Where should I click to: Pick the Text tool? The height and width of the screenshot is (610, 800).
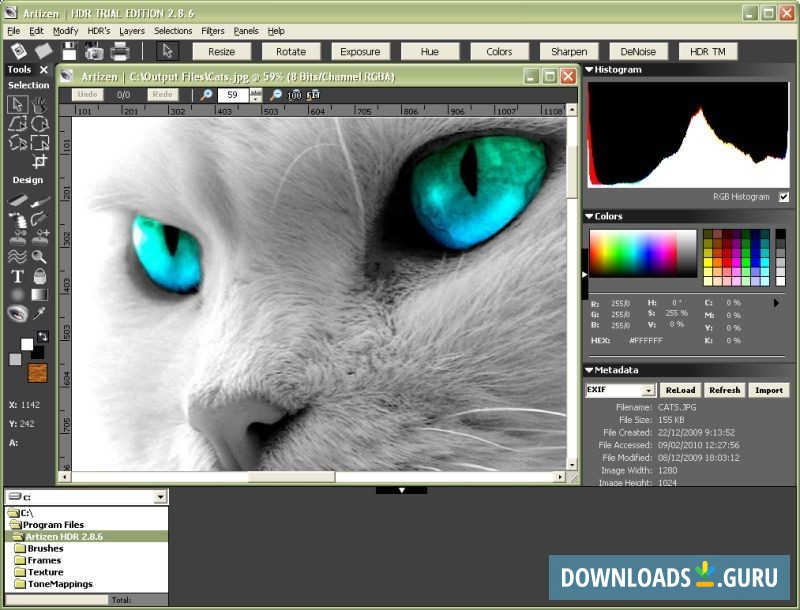pyautogui.click(x=17, y=276)
